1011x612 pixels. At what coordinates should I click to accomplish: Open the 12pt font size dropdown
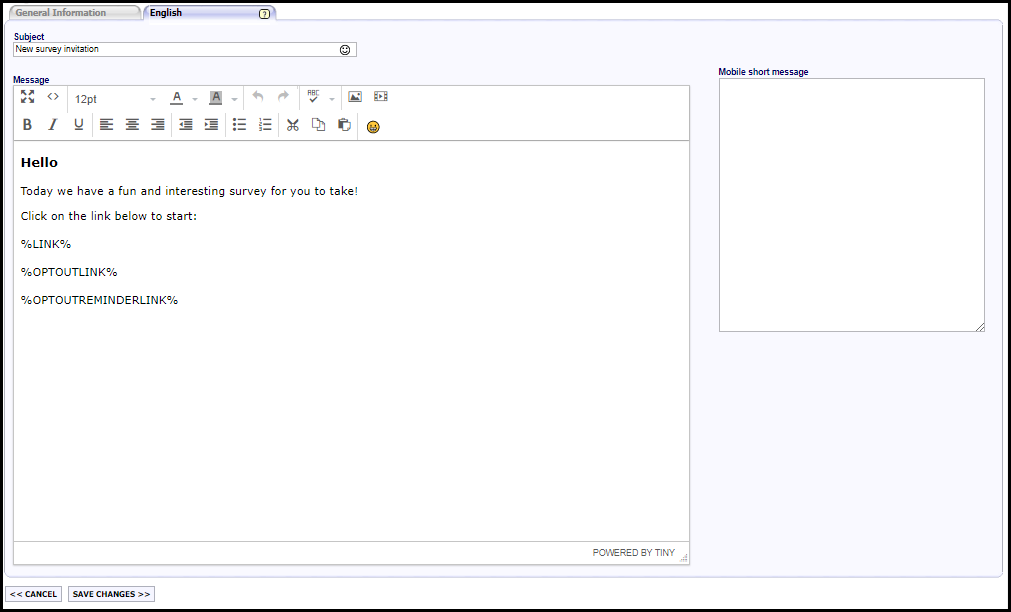click(x=115, y=99)
